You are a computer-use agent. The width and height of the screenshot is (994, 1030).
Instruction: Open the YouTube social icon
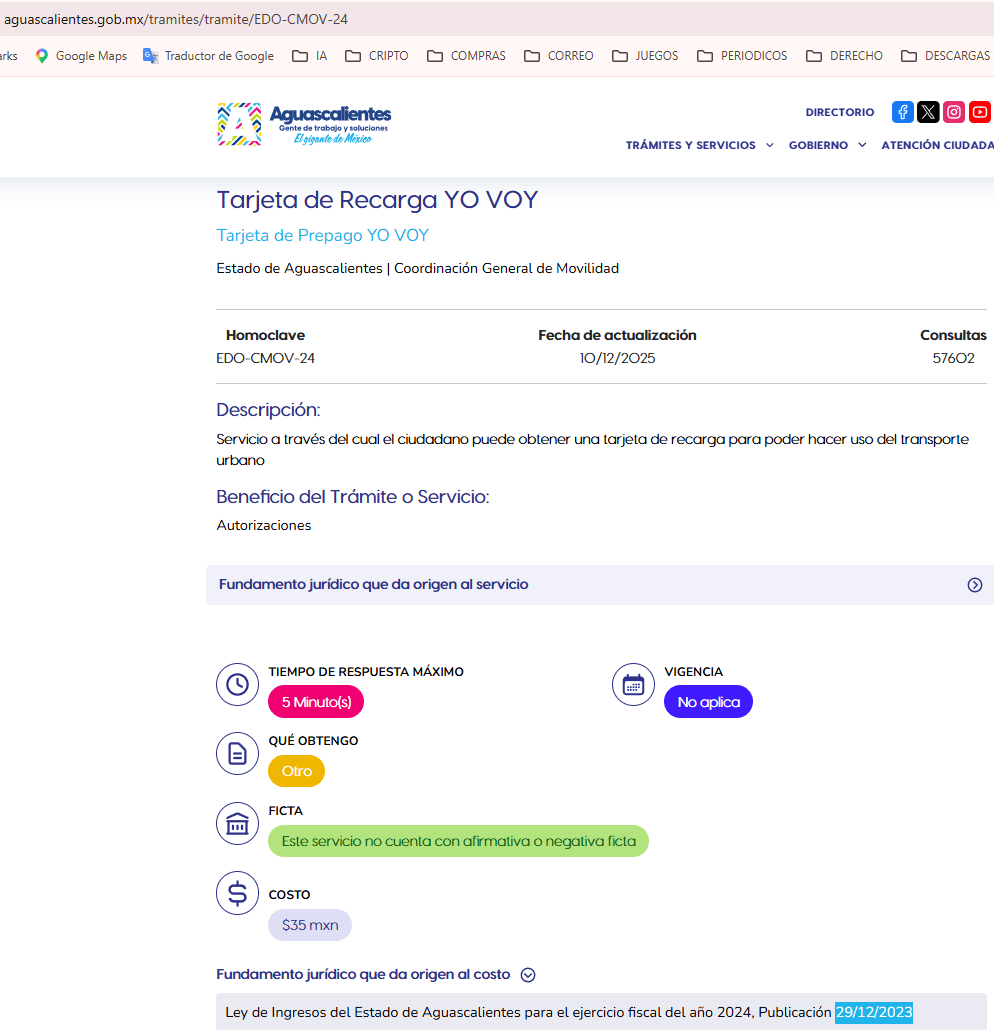[980, 112]
